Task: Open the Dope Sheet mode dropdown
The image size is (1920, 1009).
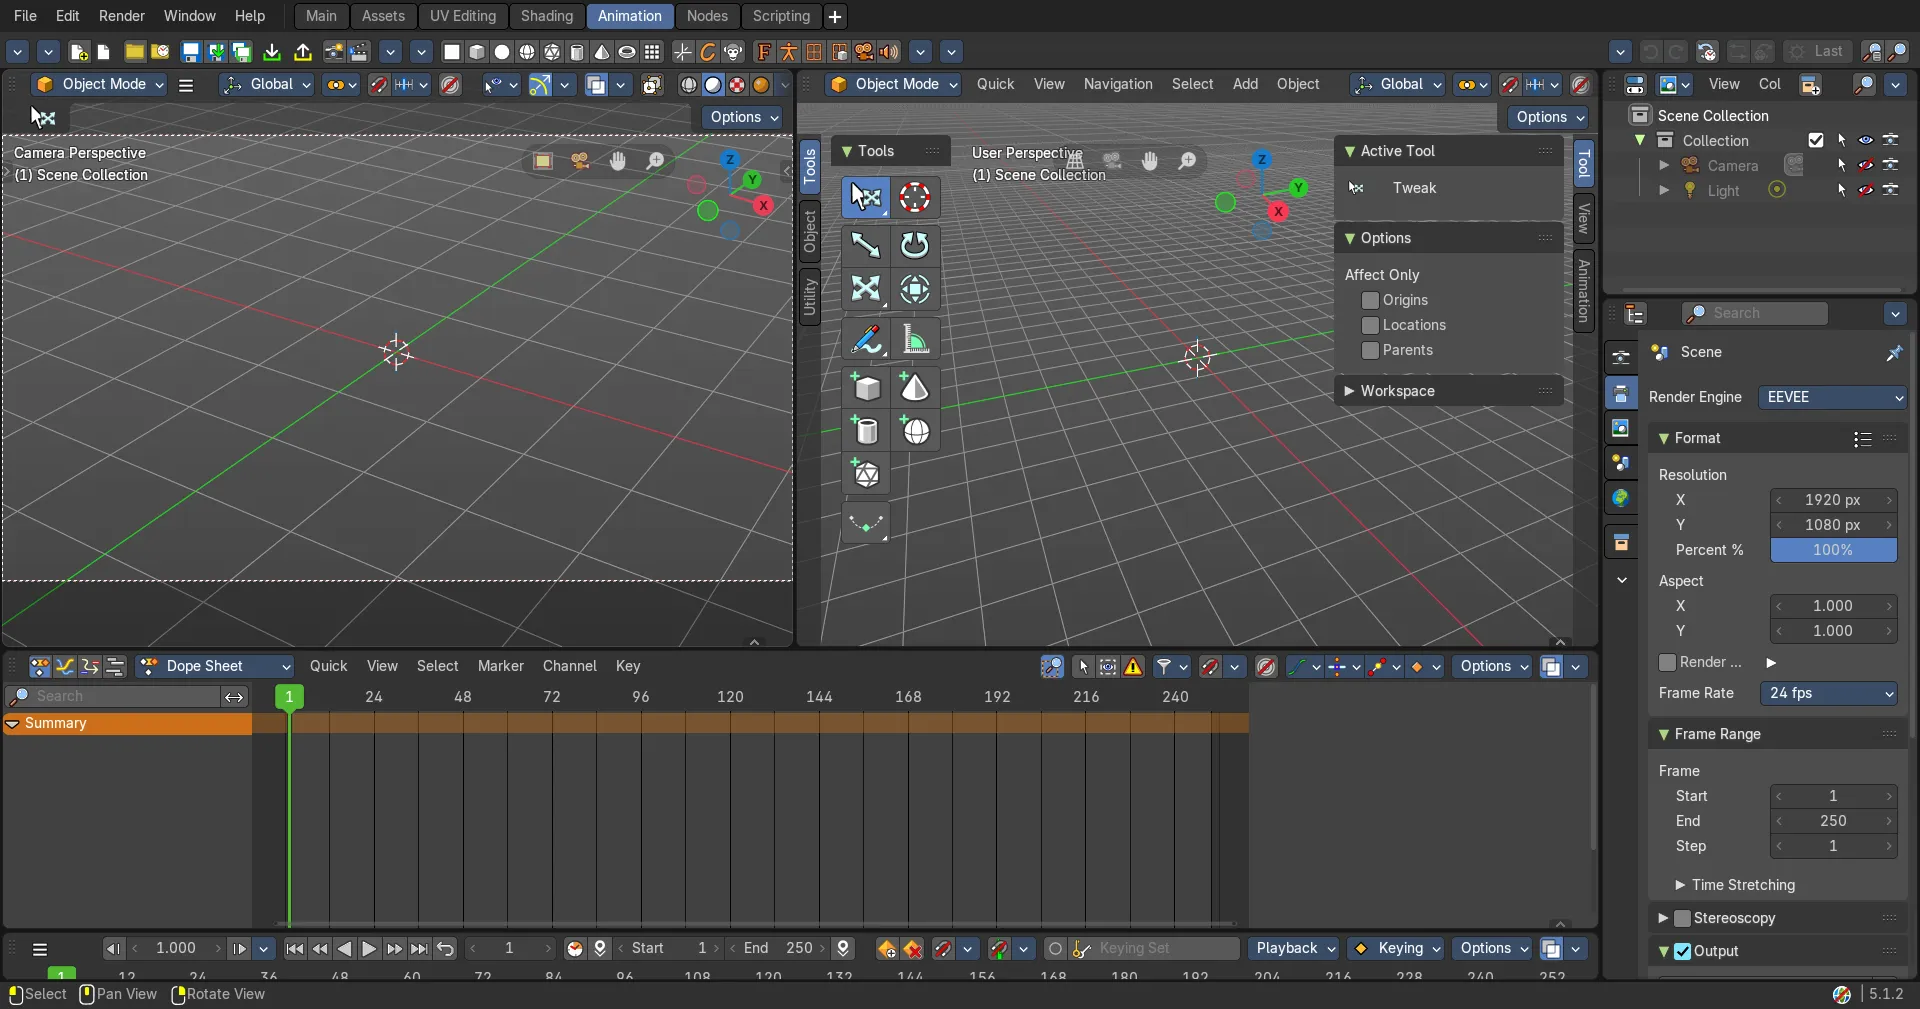Action: [x=215, y=666]
